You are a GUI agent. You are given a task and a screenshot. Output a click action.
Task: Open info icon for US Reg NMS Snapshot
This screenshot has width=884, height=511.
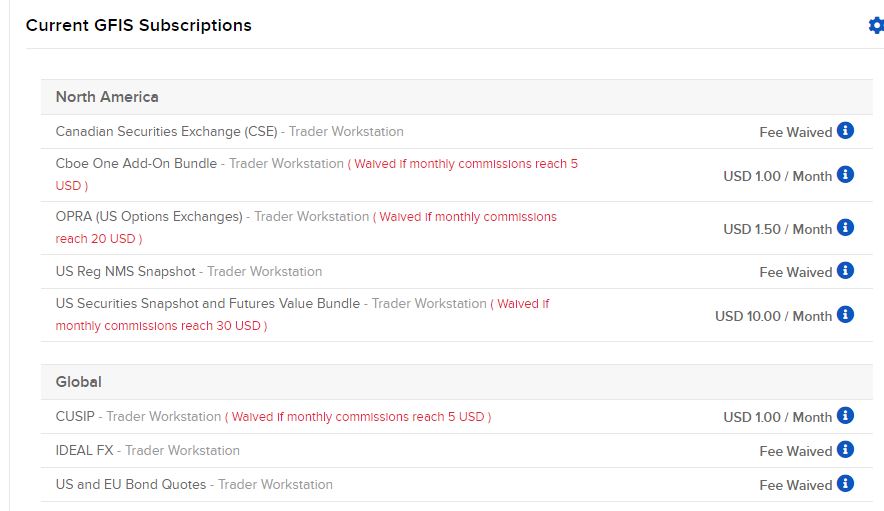point(845,270)
